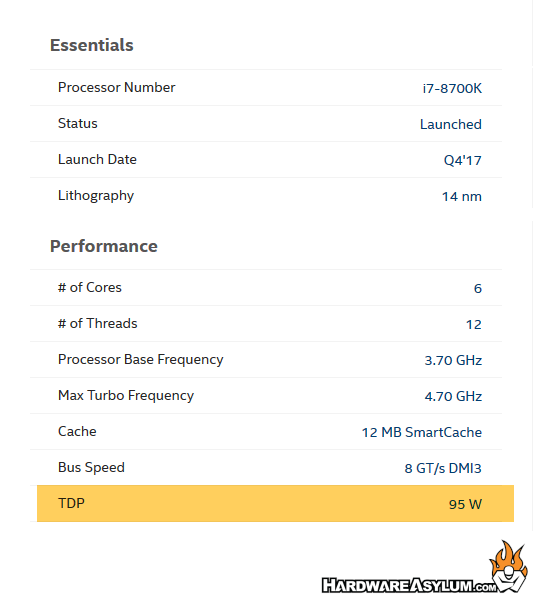
Task: Click the Bus Speed row label
Action: click(91, 468)
